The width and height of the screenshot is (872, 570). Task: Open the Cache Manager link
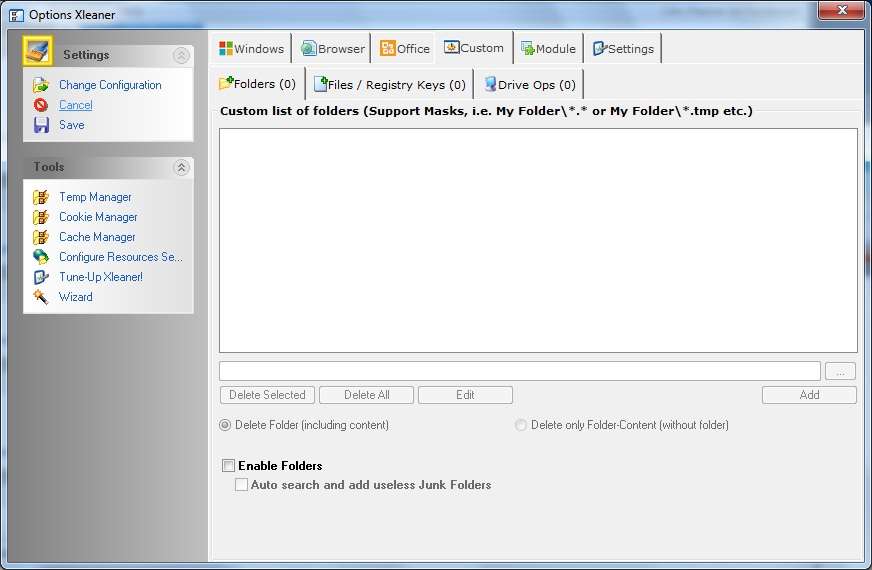click(x=97, y=237)
